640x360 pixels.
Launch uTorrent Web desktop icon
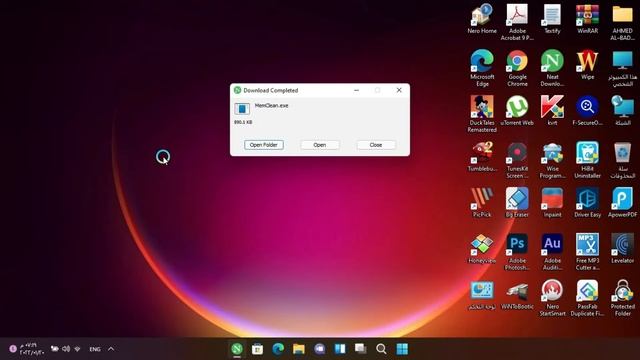coord(517,110)
